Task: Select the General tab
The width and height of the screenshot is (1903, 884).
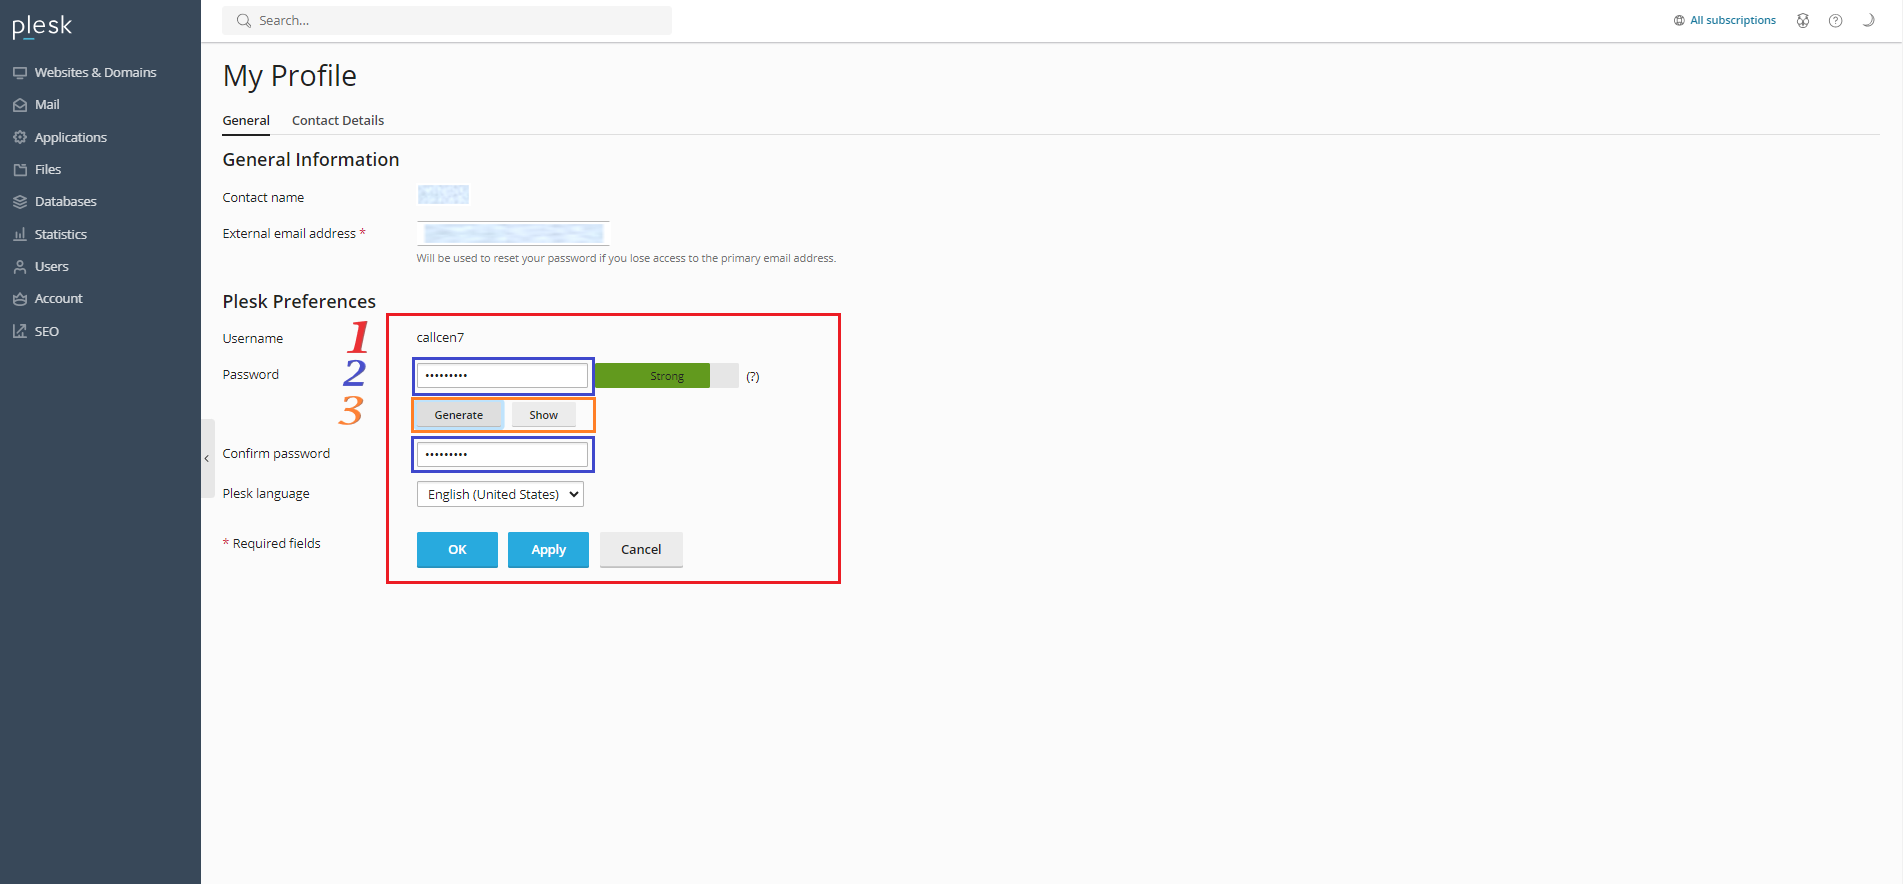Action: point(246,121)
